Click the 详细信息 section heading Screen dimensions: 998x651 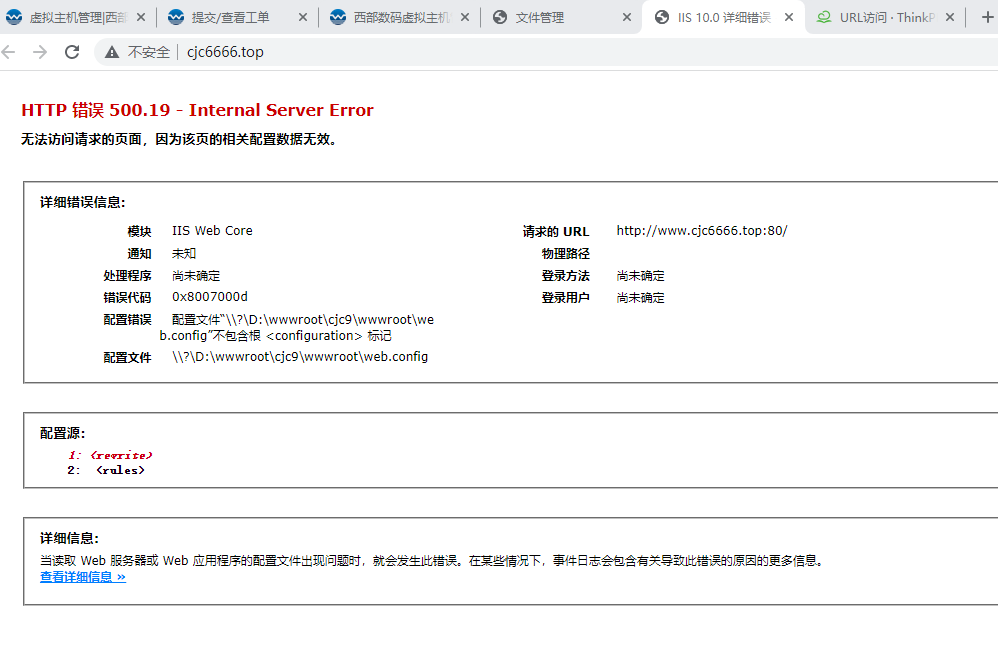point(69,538)
